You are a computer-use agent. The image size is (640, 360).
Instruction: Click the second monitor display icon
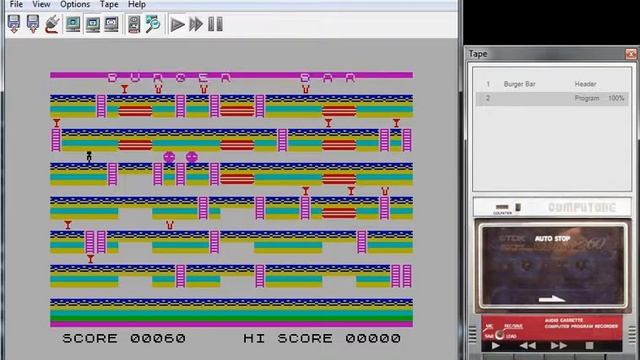[93, 24]
